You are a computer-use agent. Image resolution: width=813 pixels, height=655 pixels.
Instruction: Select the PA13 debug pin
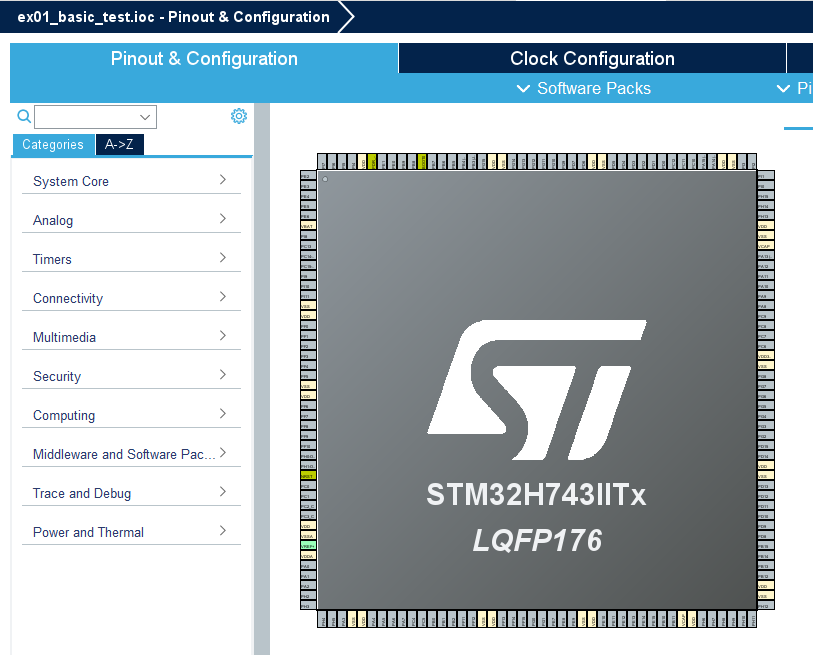[766, 256]
